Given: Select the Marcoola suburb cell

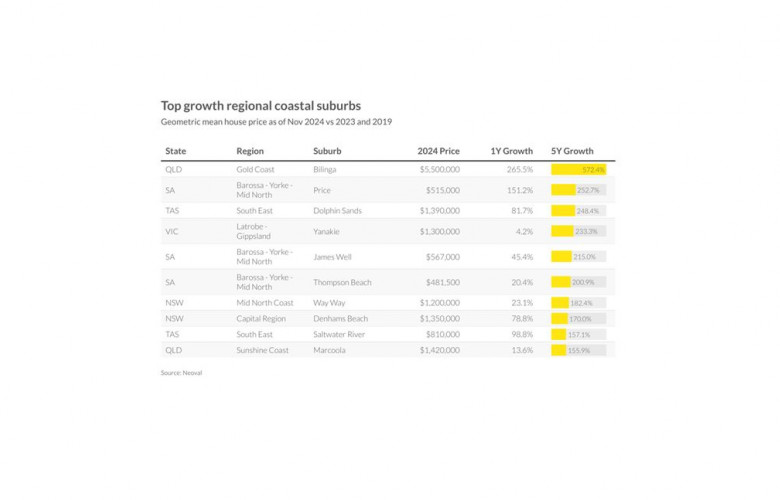Looking at the screenshot, I should pyautogui.click(x=329, y=350).
